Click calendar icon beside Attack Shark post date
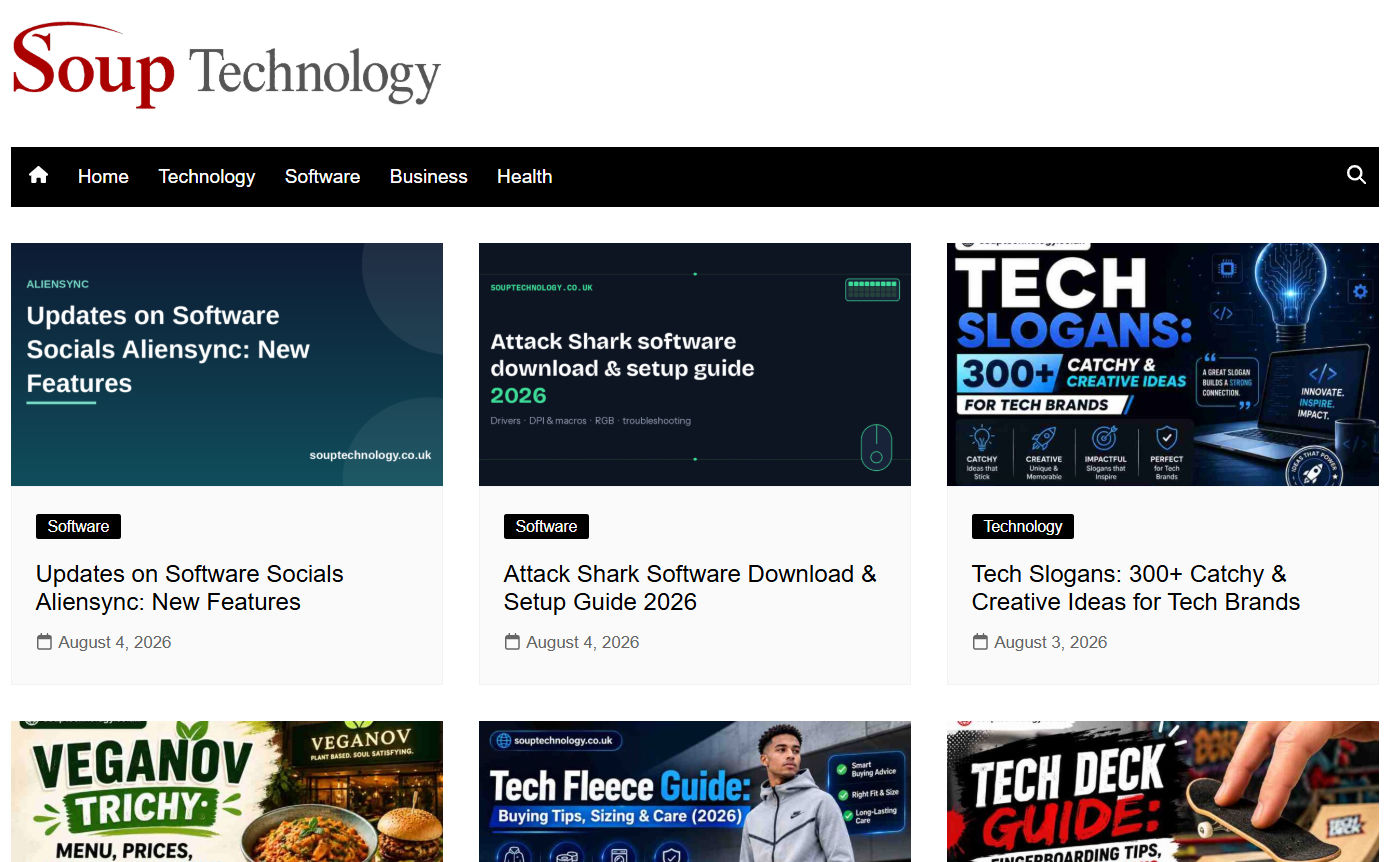Image resolution: width=1389 pixels, height=862 pixels. [x=512, y=642]
